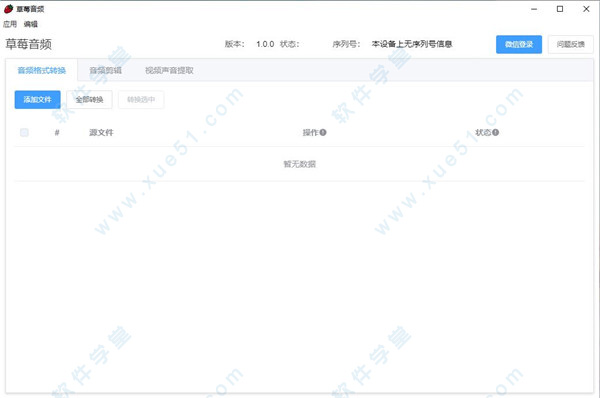Image resolution: width=600 pixels, height=398 pixels.
Task: Switch to the 音频剪辑 tab
Action: [x=106, y=70]
